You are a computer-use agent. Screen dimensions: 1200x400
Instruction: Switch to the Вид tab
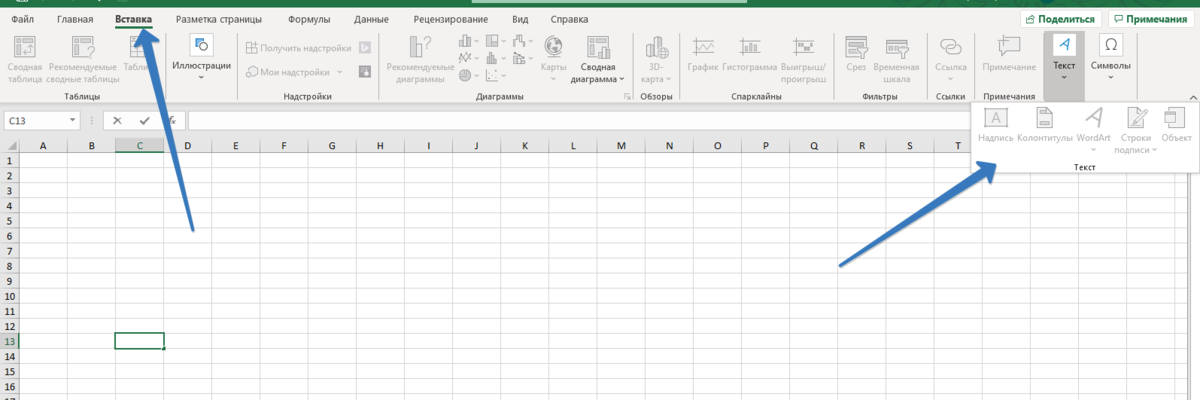point(520,19)
